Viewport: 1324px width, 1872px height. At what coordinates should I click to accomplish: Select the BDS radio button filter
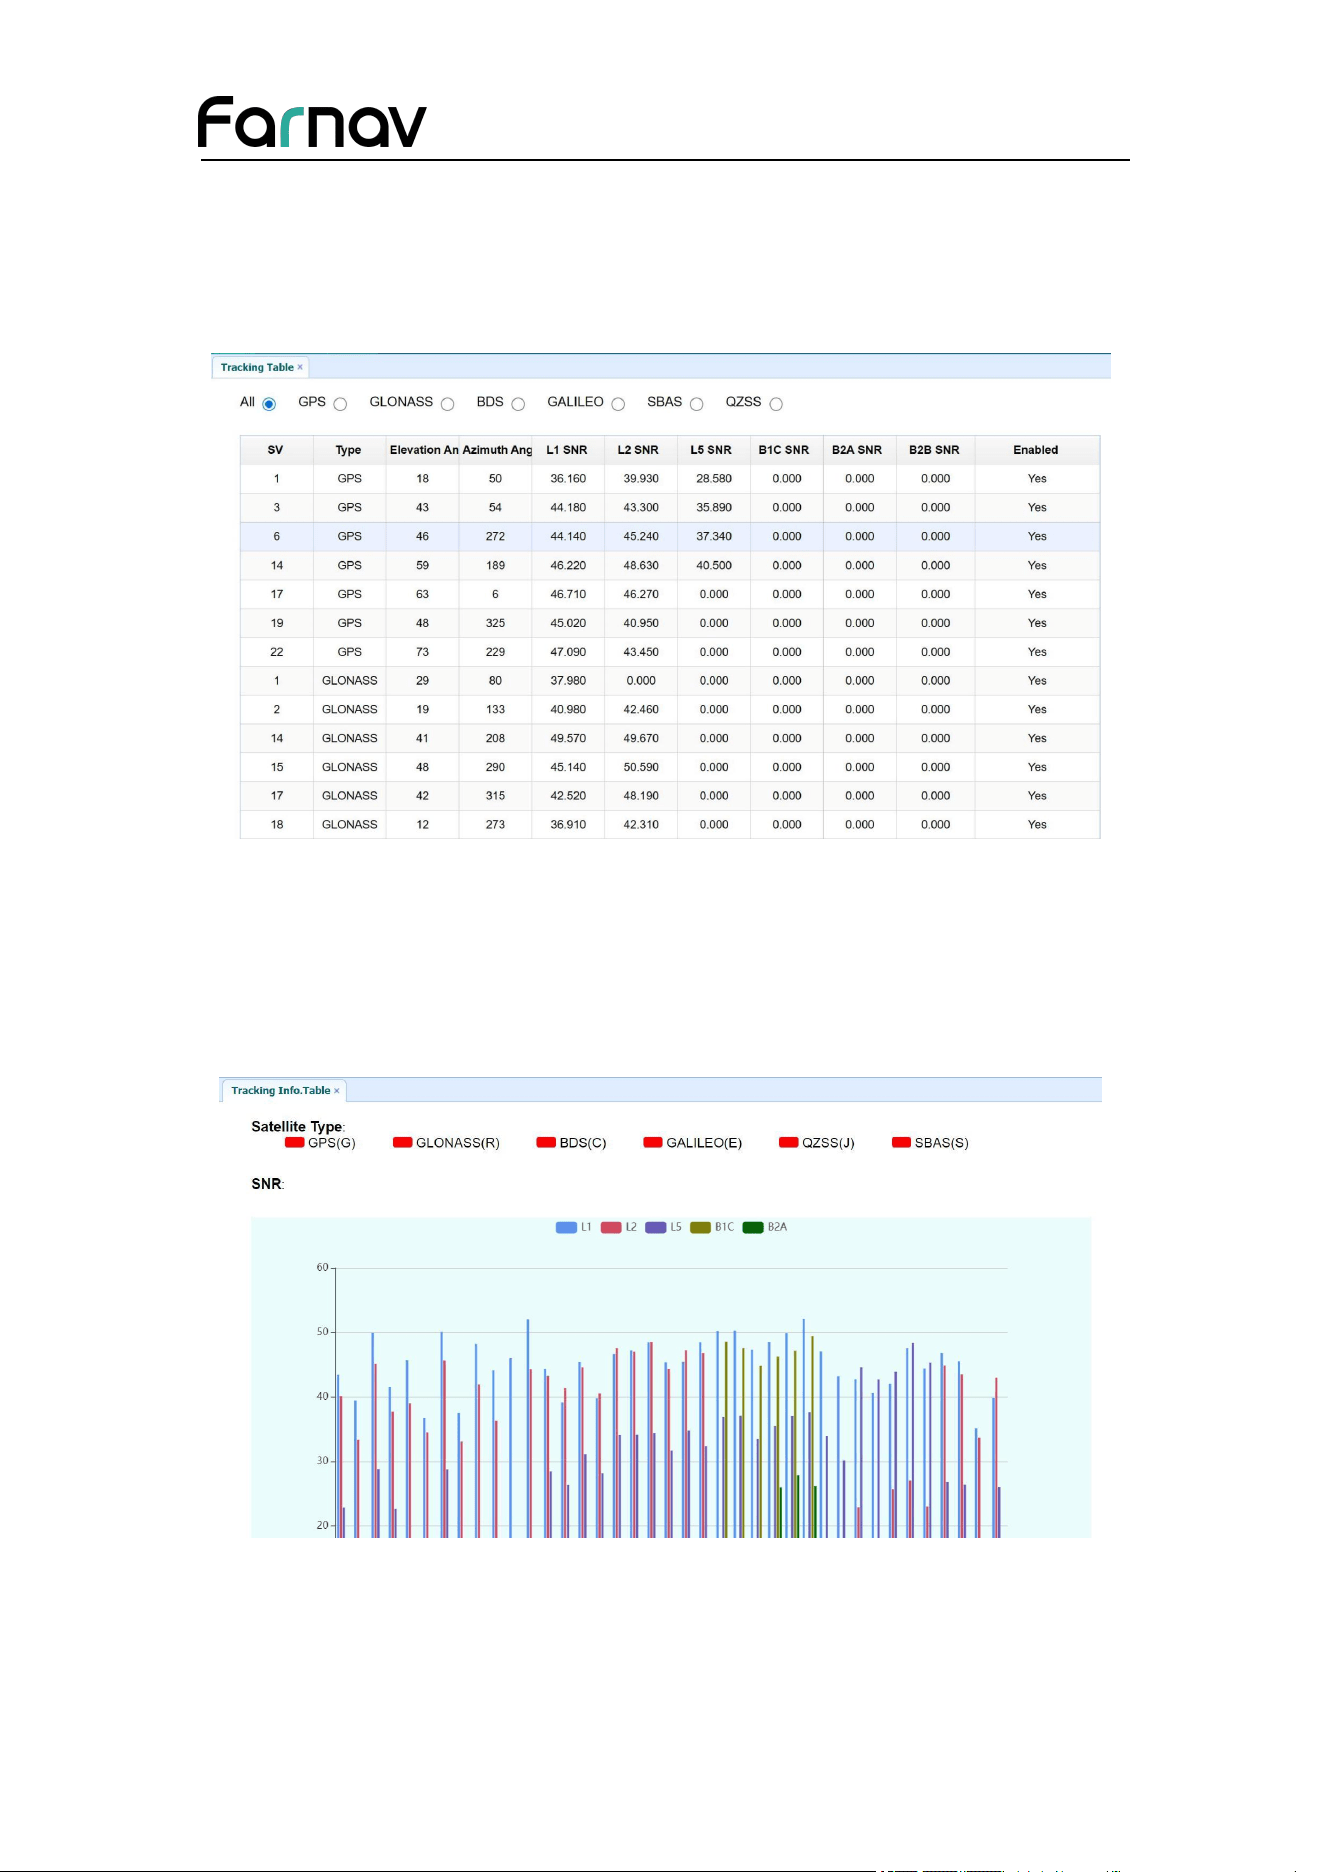coord(518,404)
